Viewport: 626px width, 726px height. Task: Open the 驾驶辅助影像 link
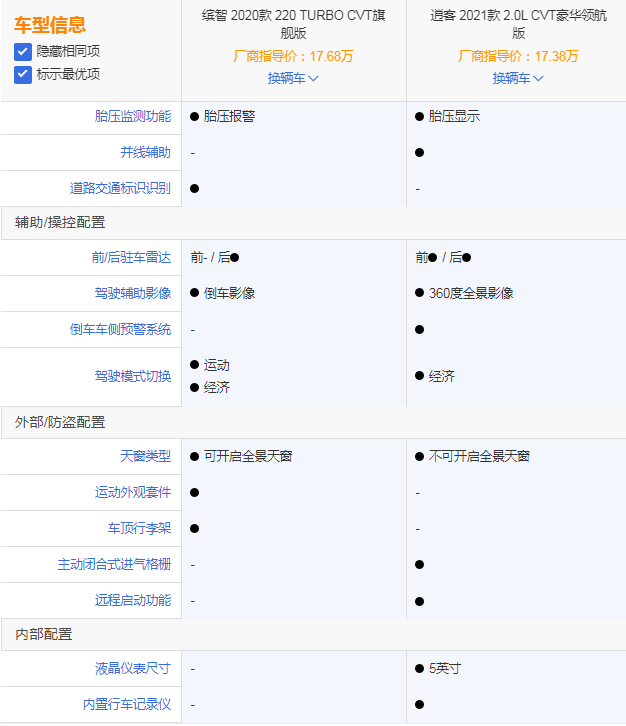pos(133,293)
